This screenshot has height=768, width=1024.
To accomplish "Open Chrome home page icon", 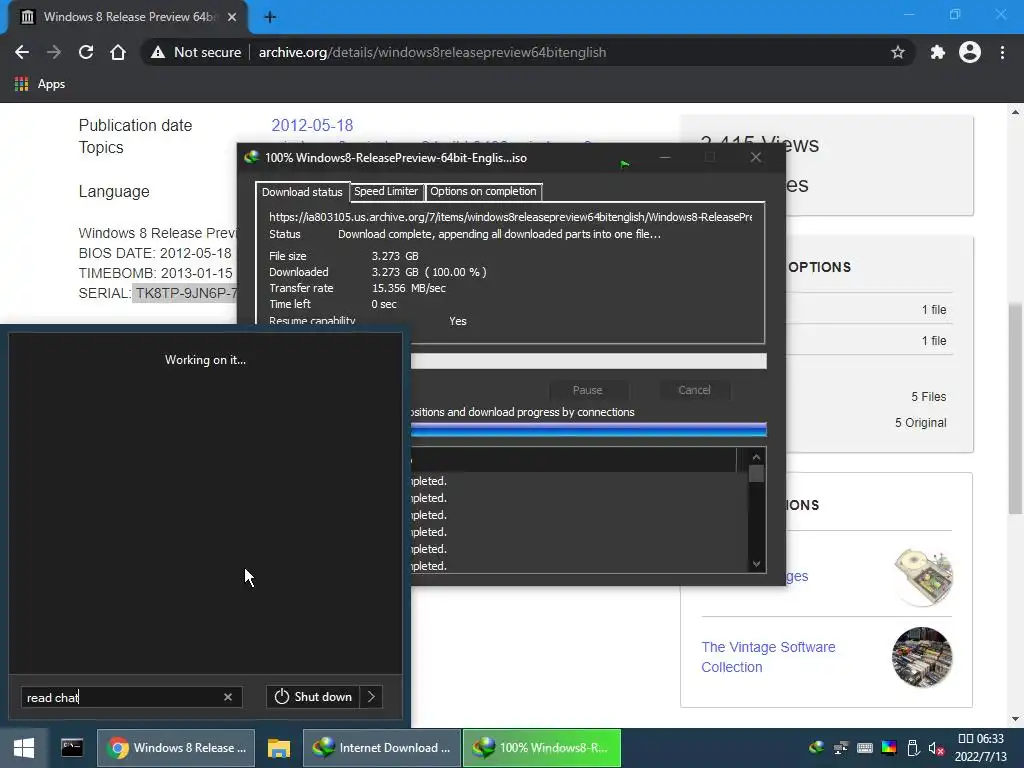I will tap(118, 52).
